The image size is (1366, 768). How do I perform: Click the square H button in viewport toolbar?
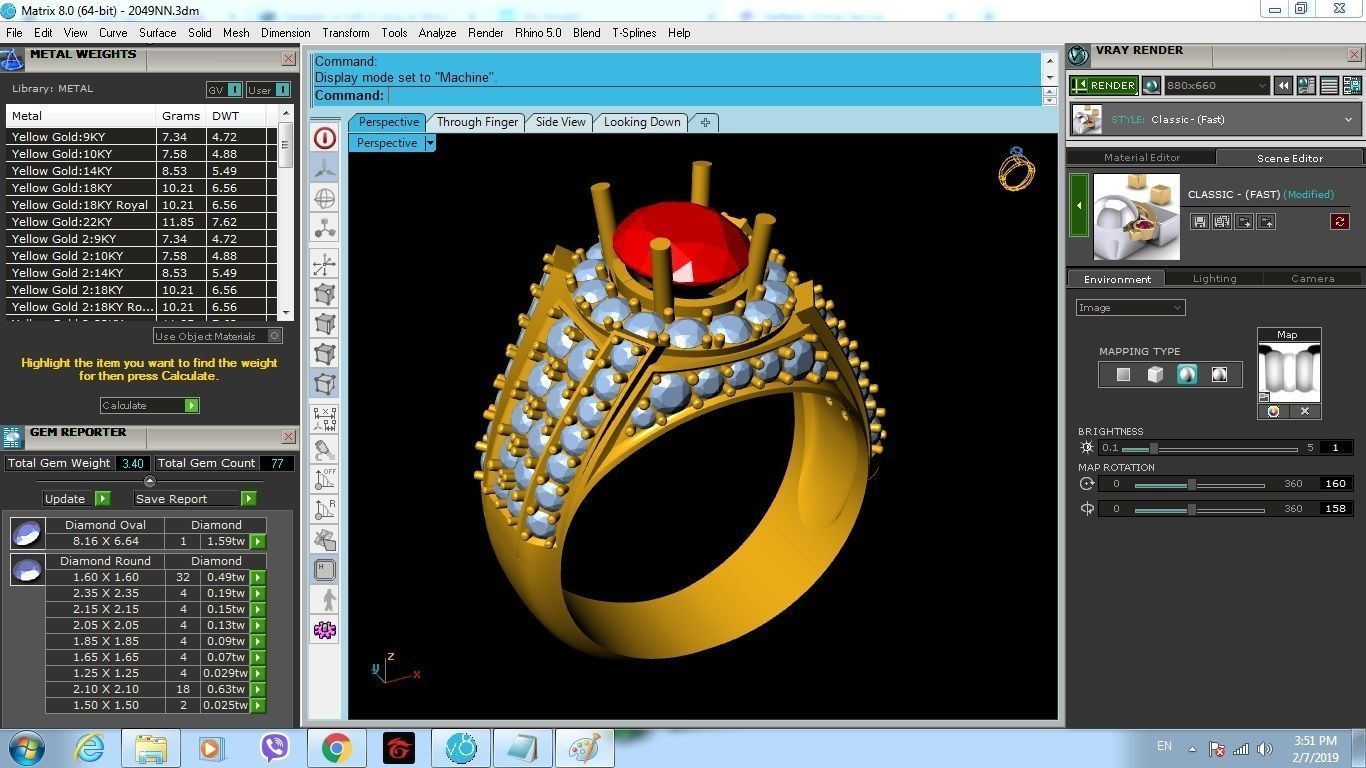point(324,570)
